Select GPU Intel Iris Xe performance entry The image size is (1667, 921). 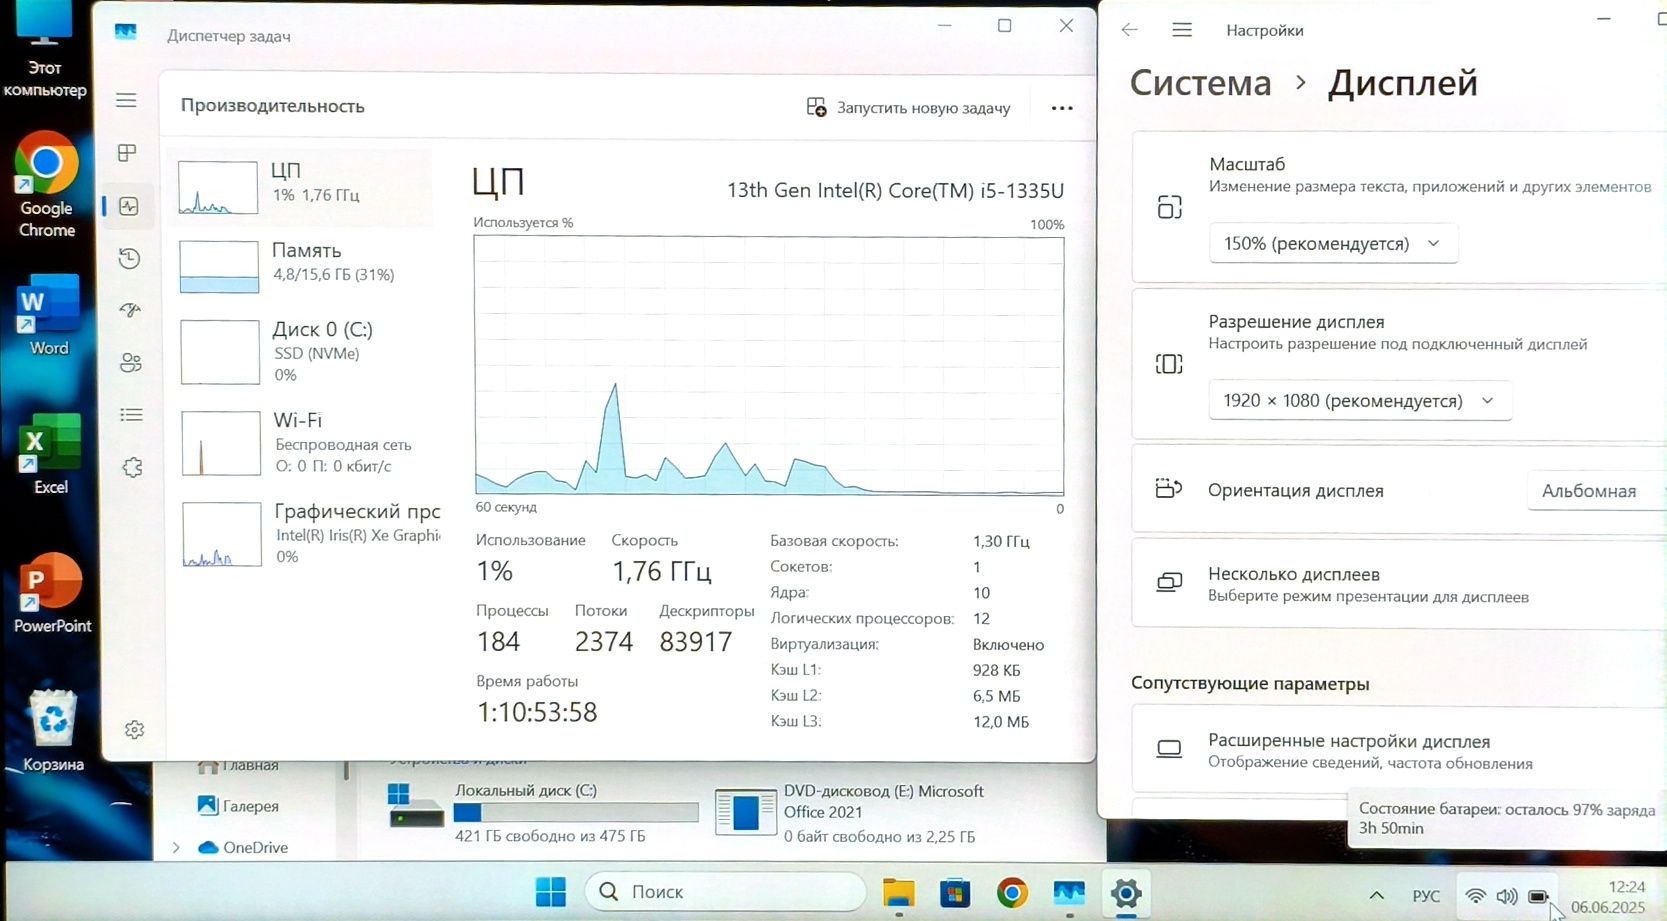pos(308,533)
